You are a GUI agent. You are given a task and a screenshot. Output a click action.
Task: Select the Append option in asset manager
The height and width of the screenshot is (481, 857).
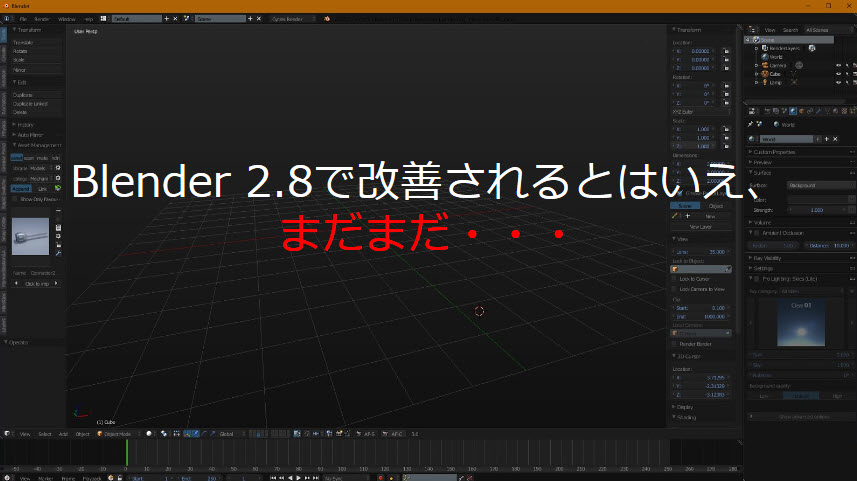pos(21,189)
